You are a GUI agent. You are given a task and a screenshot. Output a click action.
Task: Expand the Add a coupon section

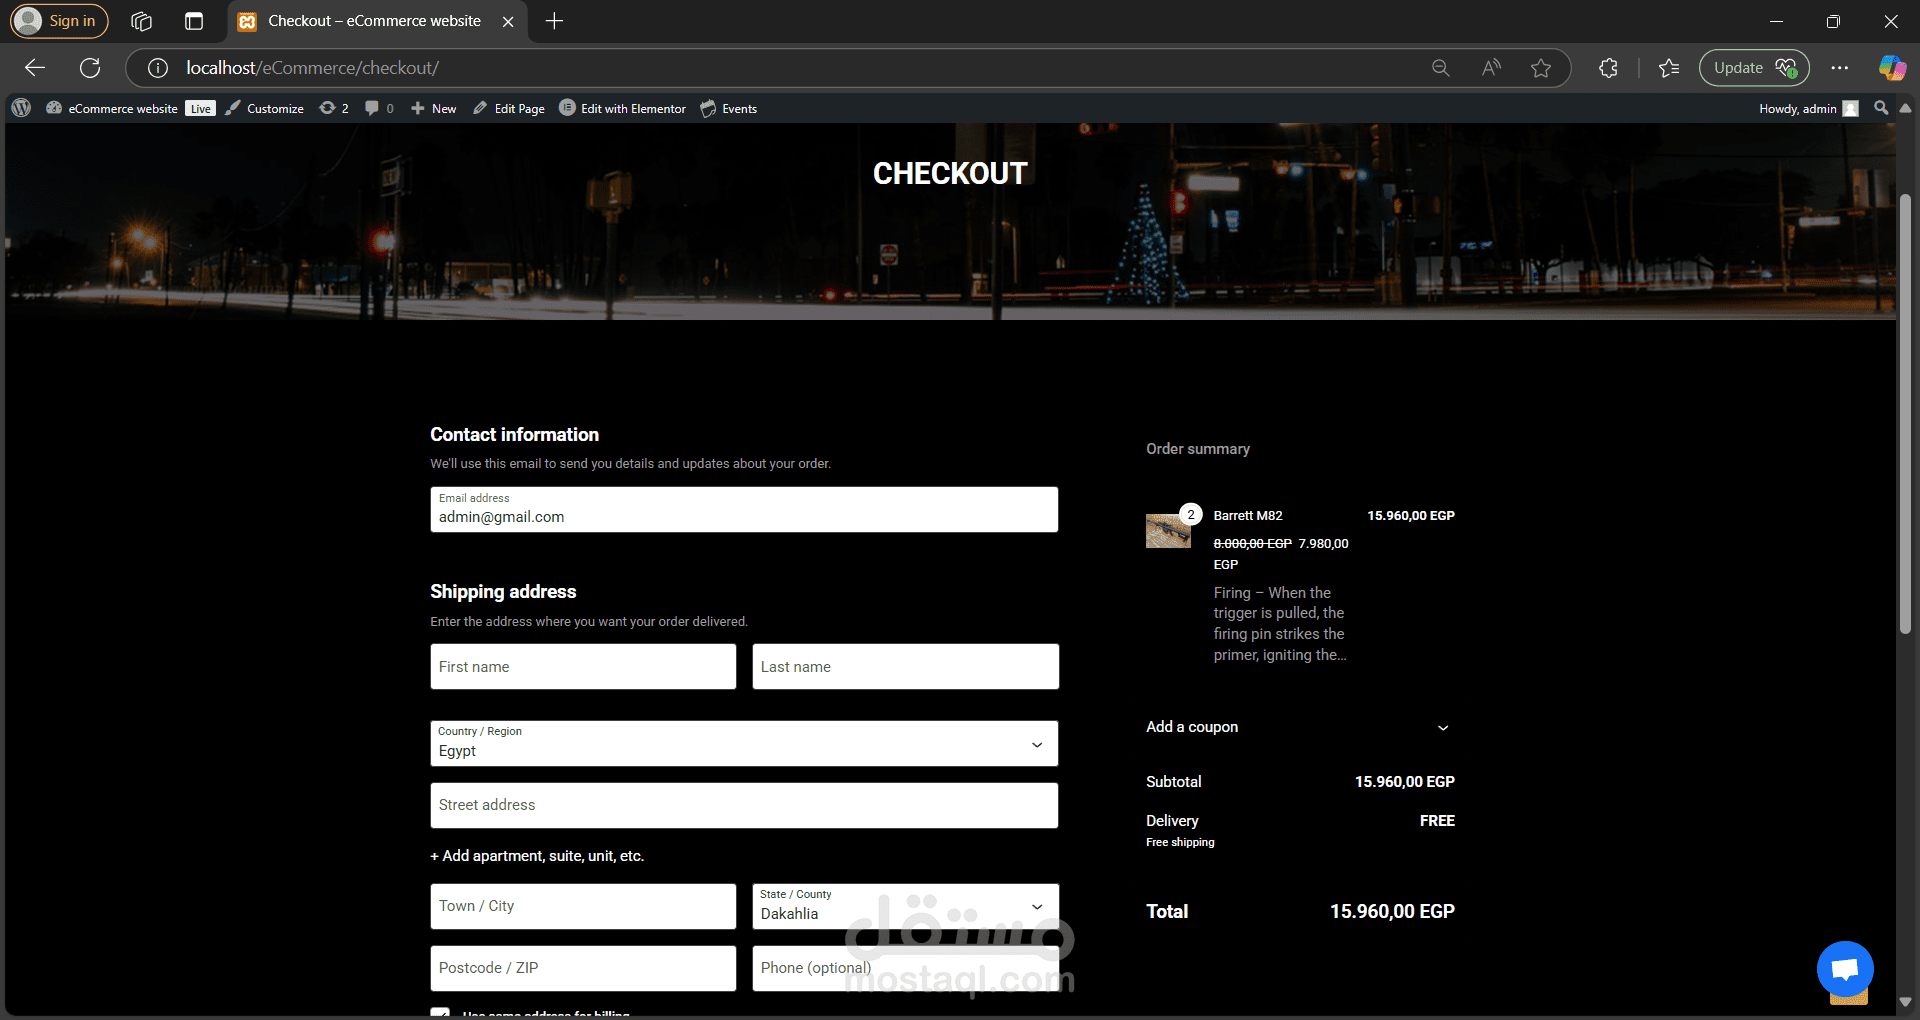[1298, 727]
